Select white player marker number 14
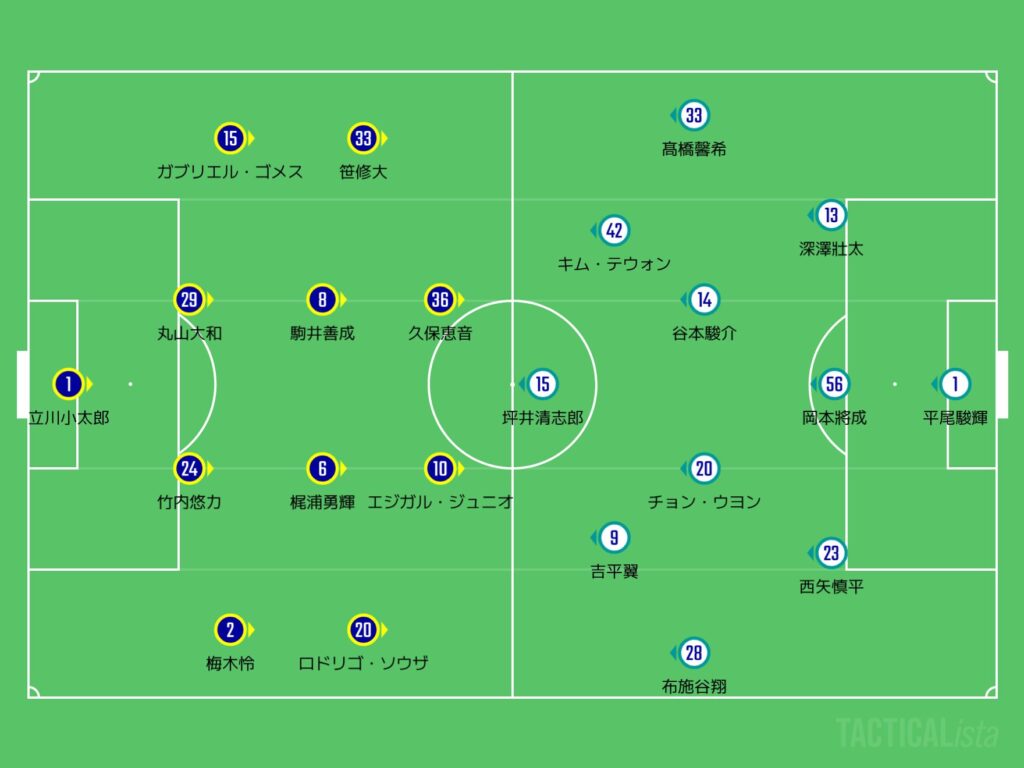This screenshot has height=768, width=1024. (704, 299)
